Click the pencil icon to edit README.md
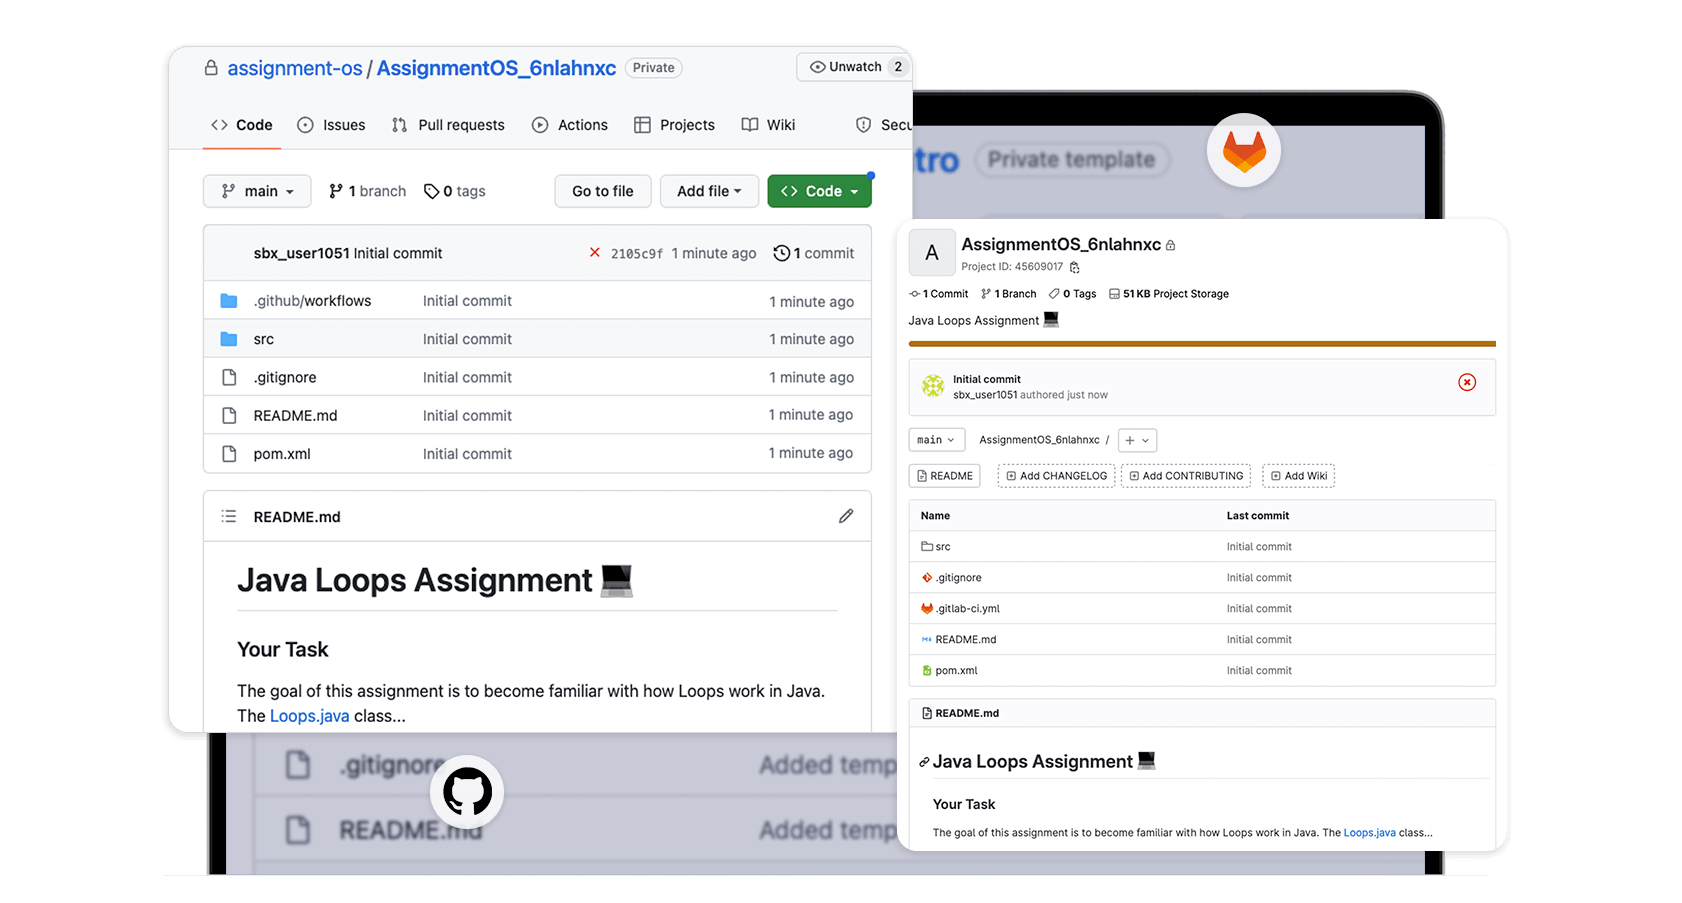 click(x=846, y=516)
